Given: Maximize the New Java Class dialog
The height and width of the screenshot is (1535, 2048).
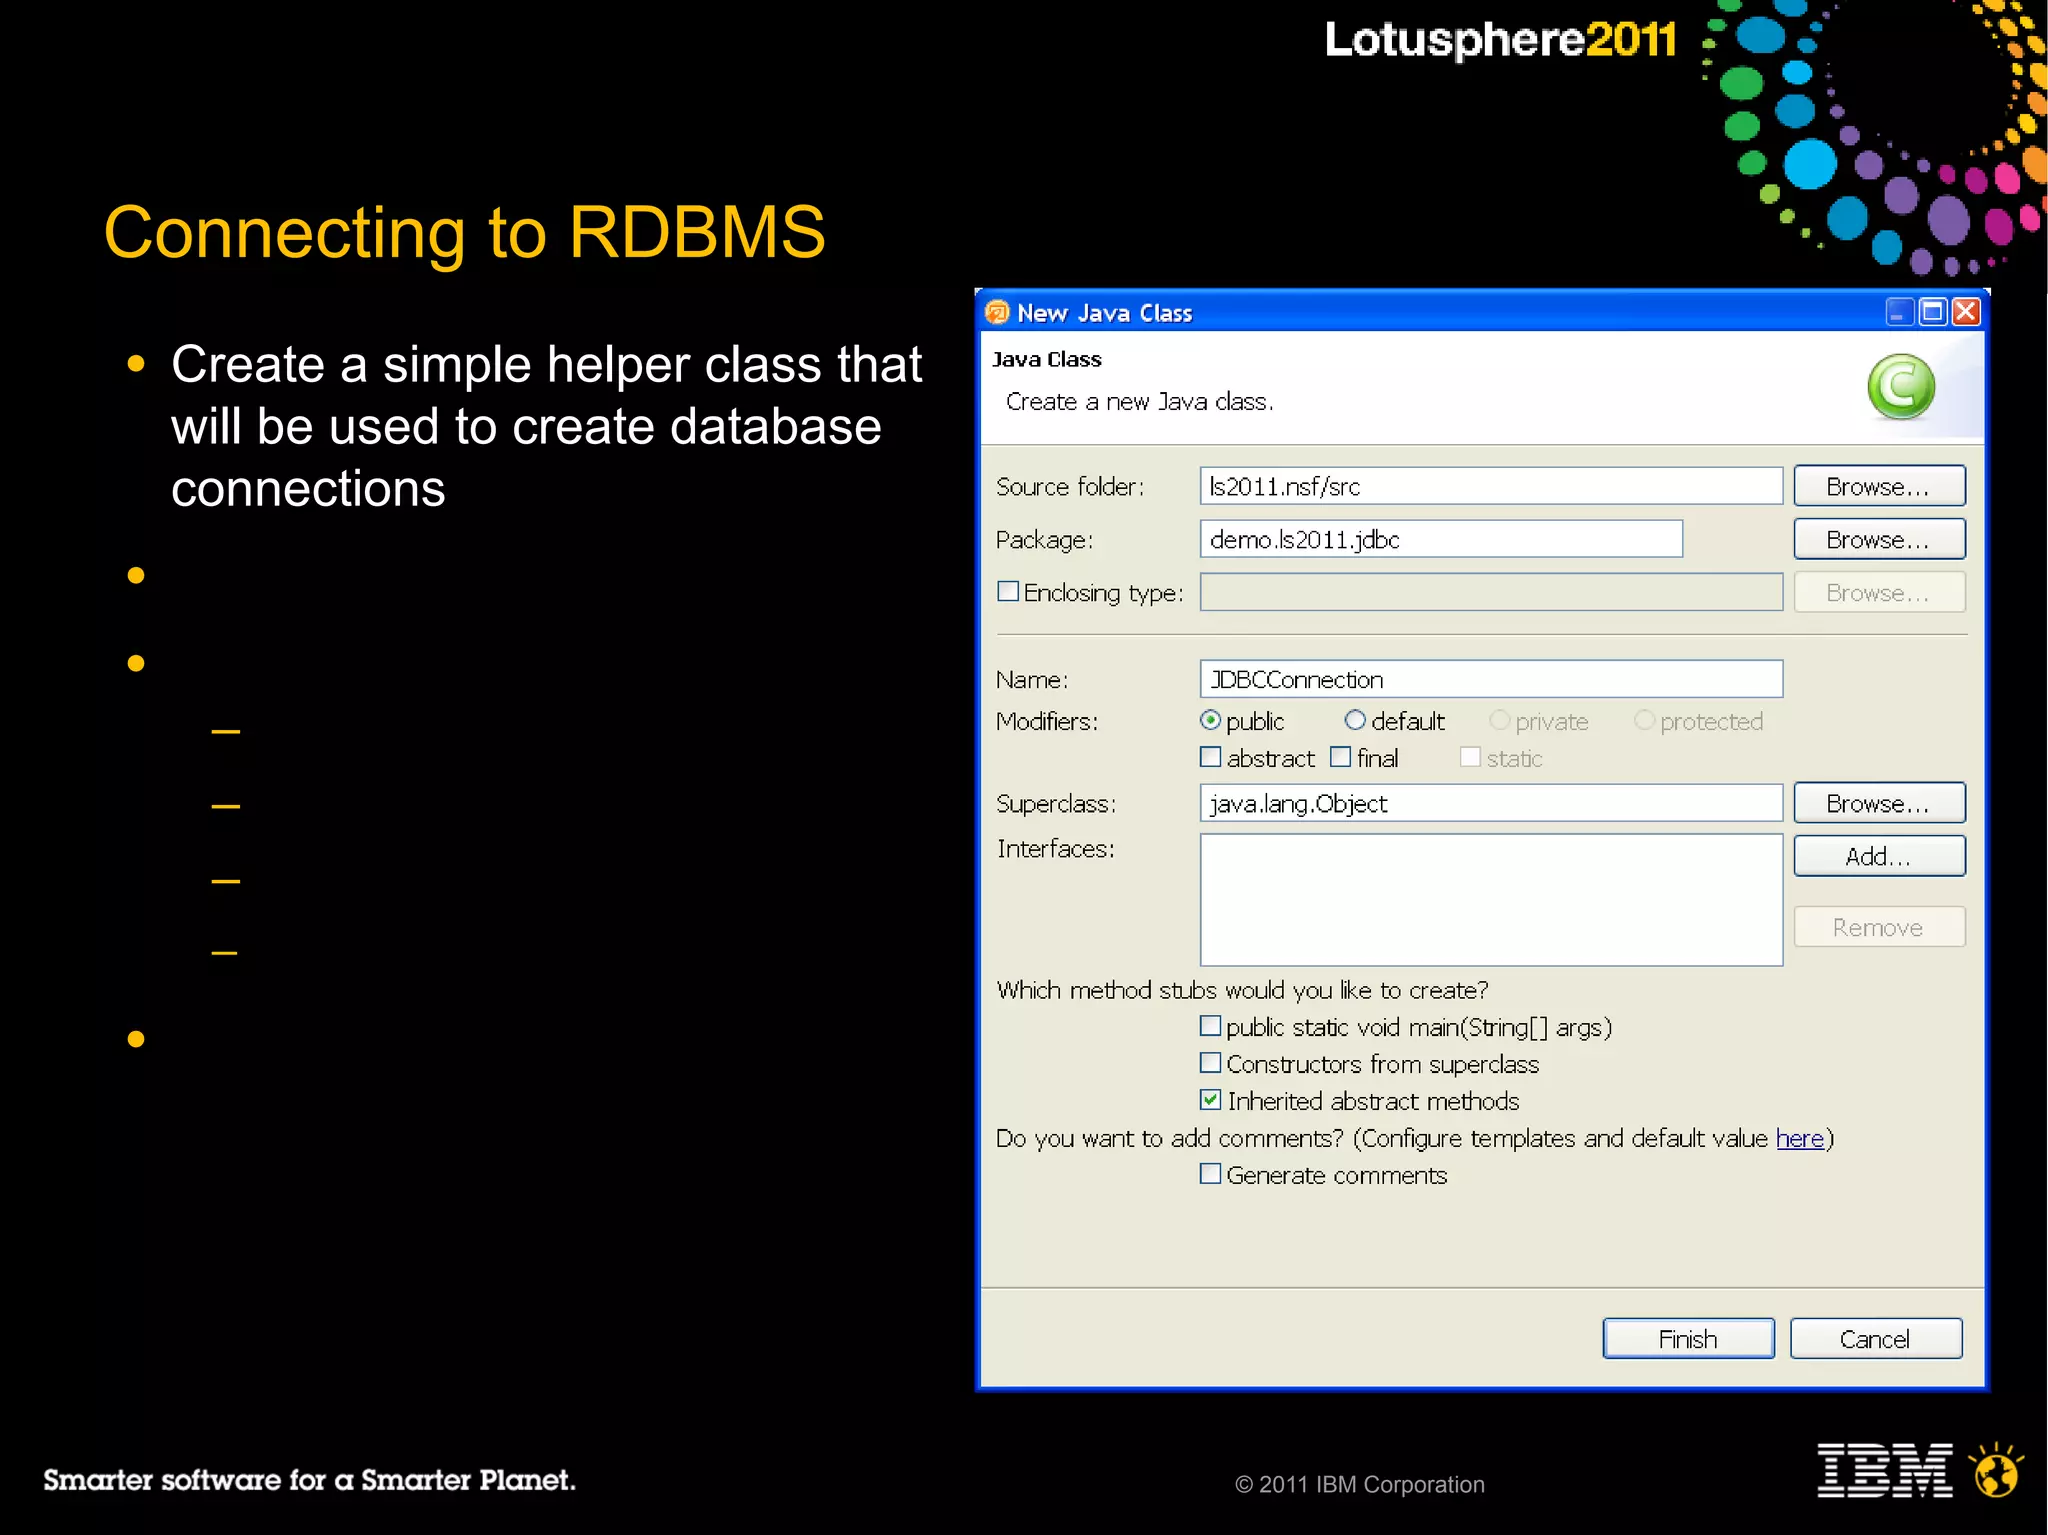Looking at the screenshot, I should pos(1932,312).
